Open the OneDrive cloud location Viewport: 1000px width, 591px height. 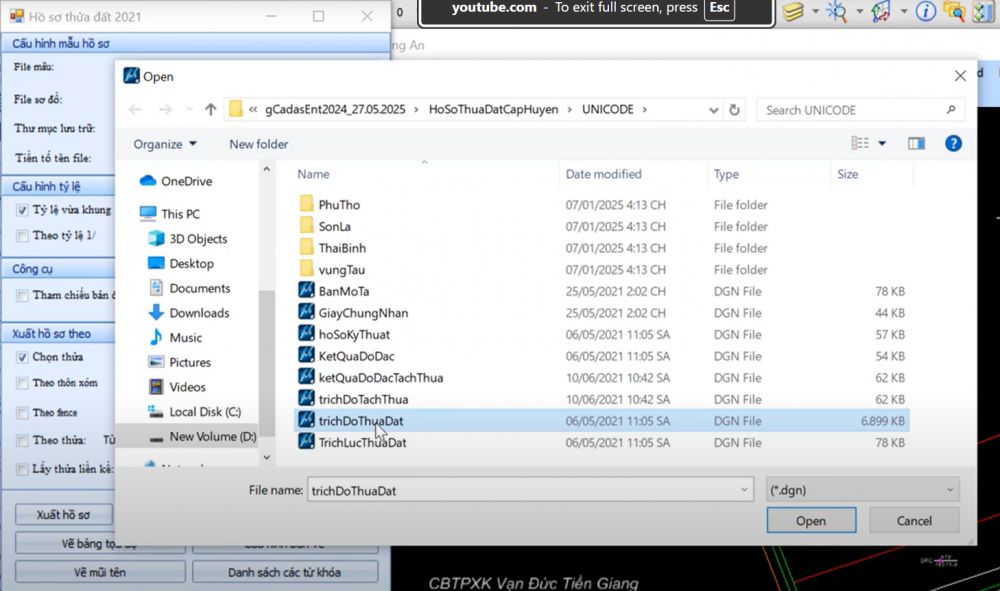[x=186, y=181]
